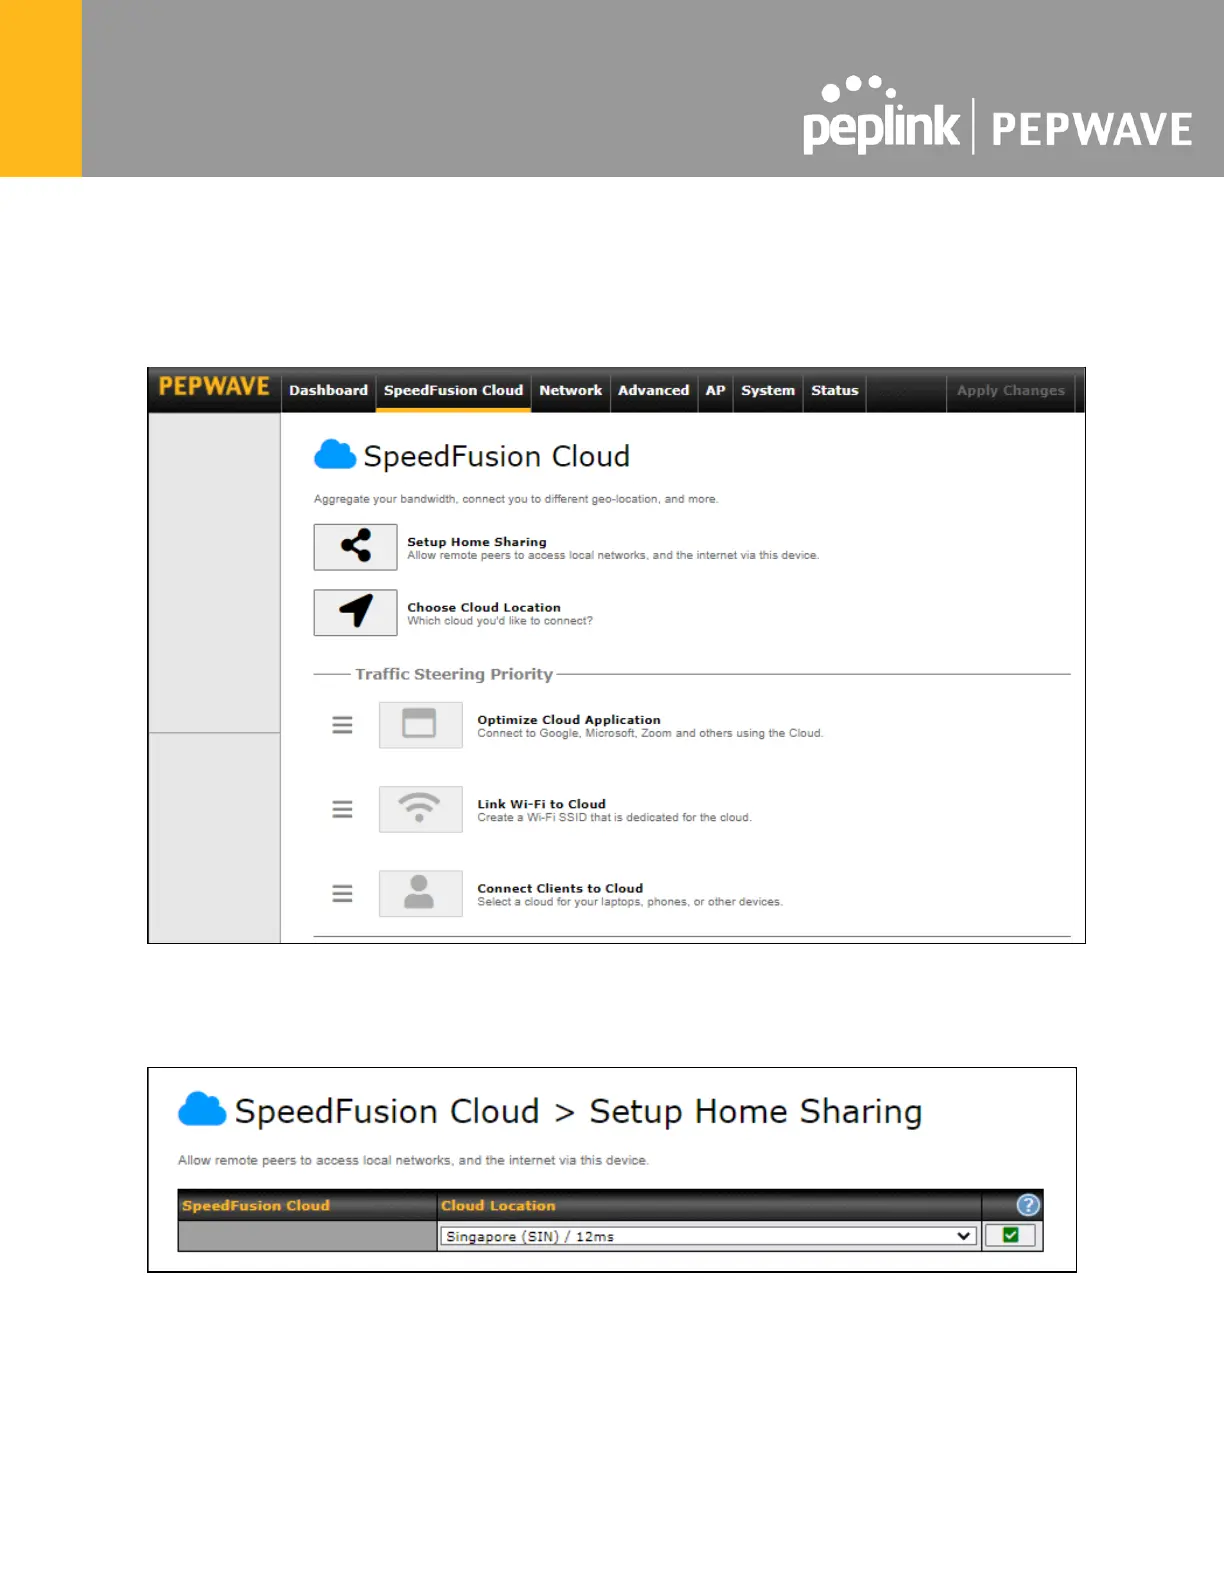Click the Choose Cloud Location link text
The width and height of the screenshot is (1224, 1584).
(x=483, y=607)
